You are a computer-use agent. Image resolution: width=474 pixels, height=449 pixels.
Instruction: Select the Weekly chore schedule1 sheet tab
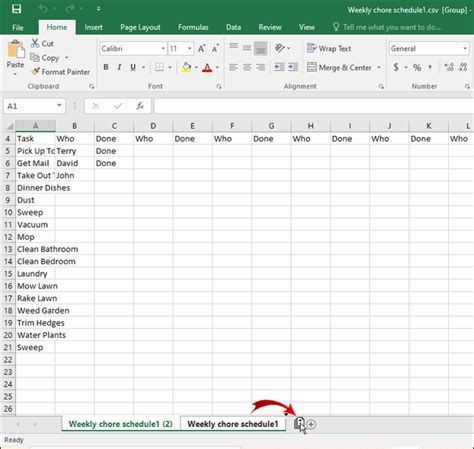point(233,424)
